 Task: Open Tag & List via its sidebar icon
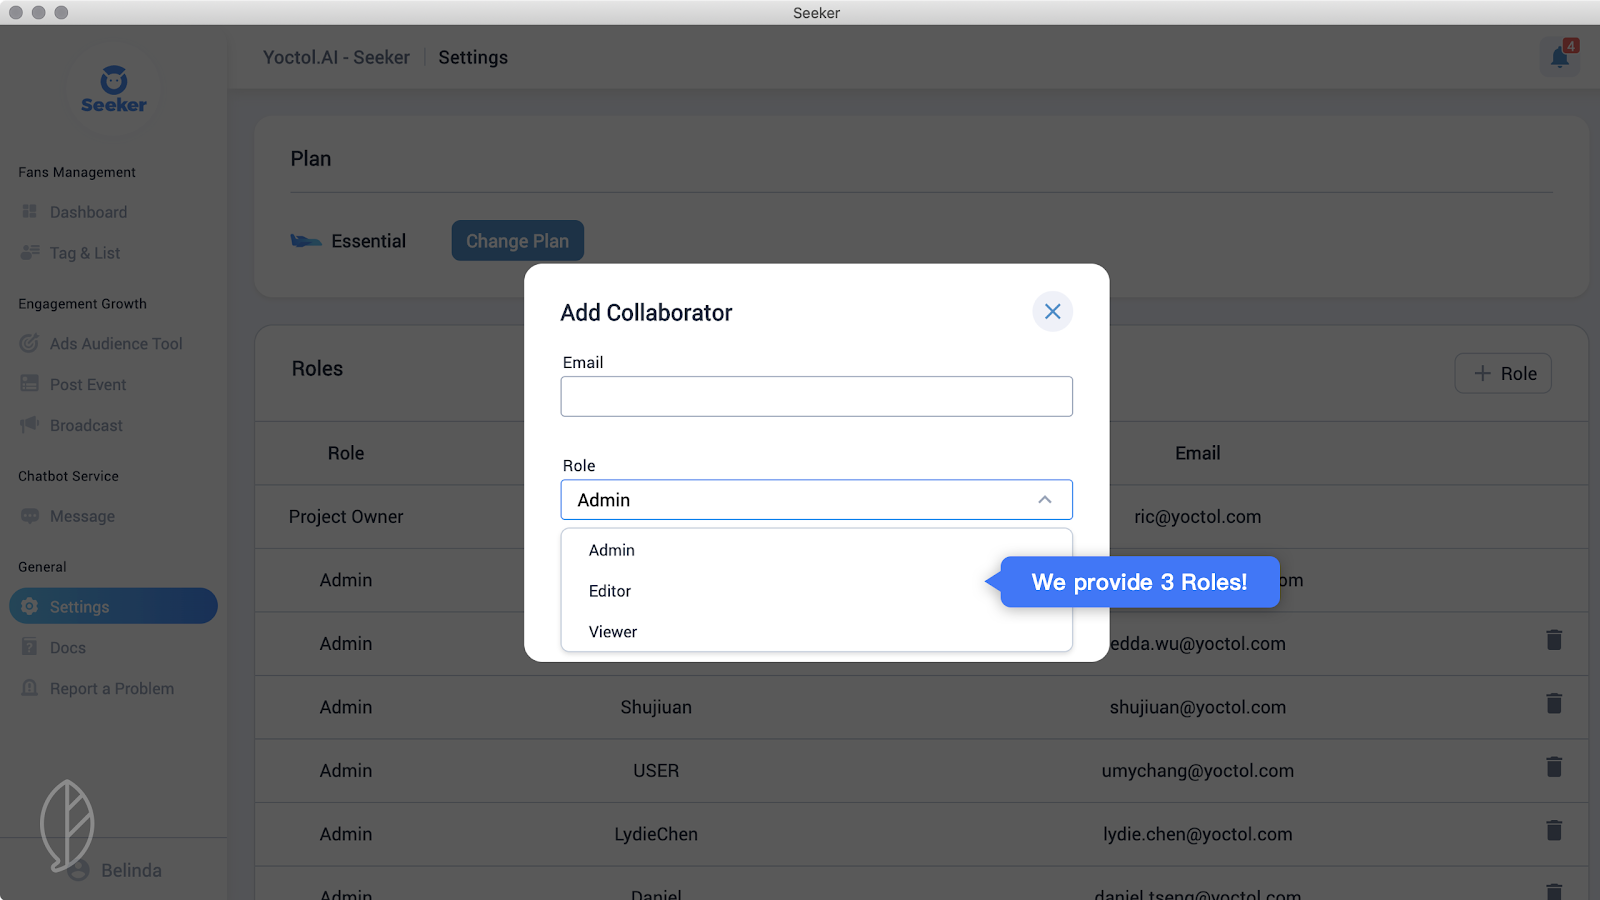(x=30, y=253)
